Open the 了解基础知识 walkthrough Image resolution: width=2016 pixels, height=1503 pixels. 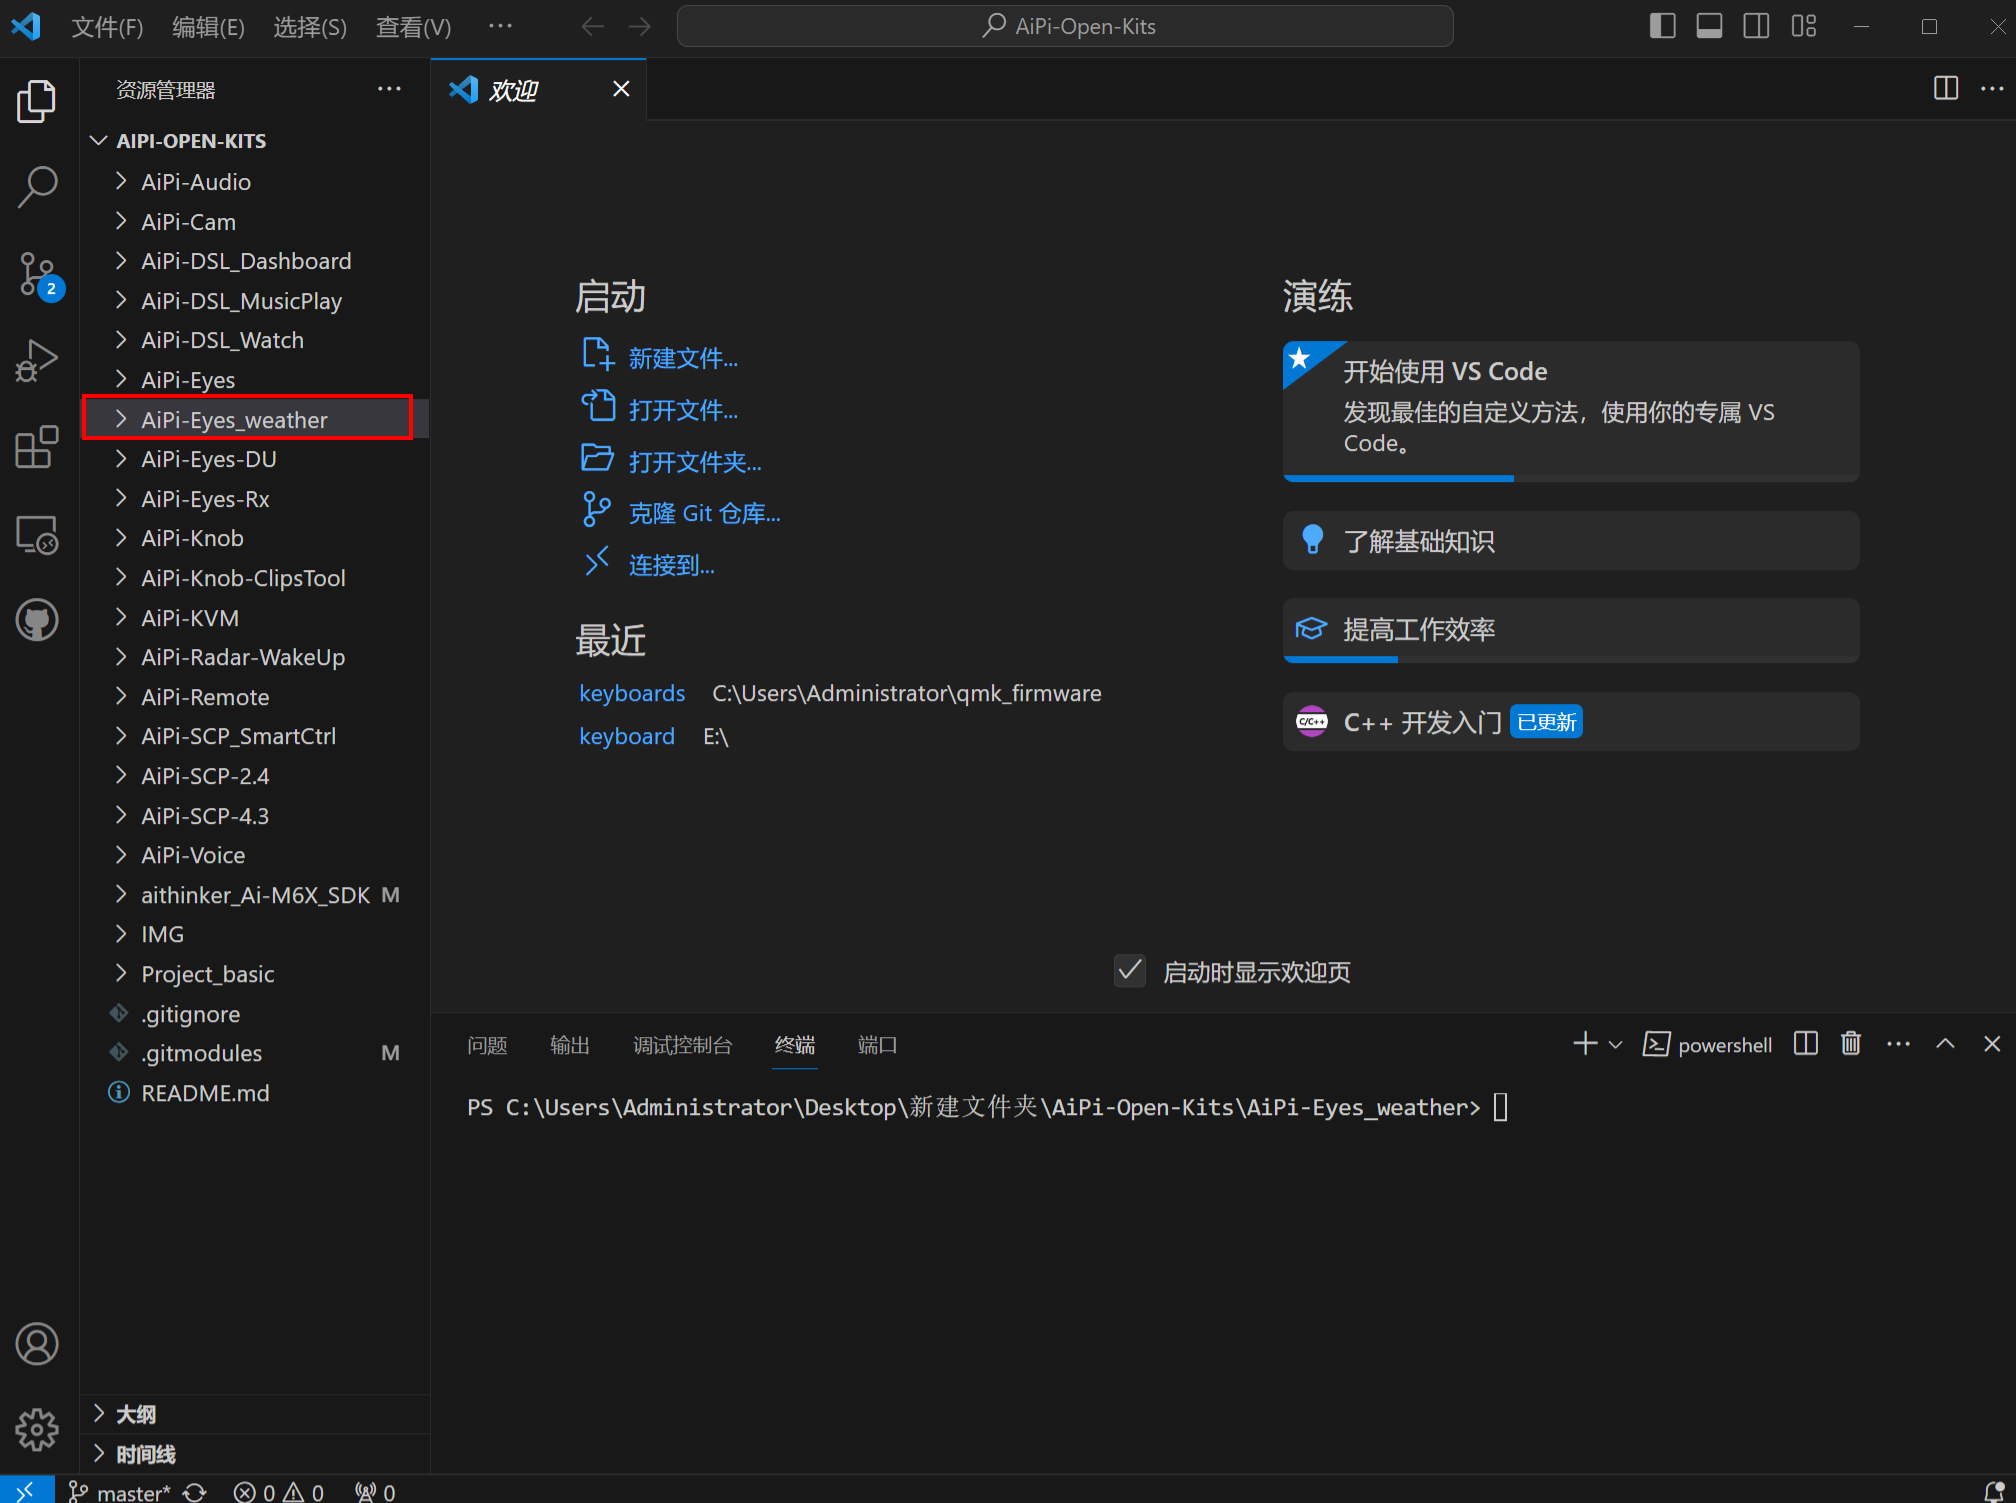1571,541
